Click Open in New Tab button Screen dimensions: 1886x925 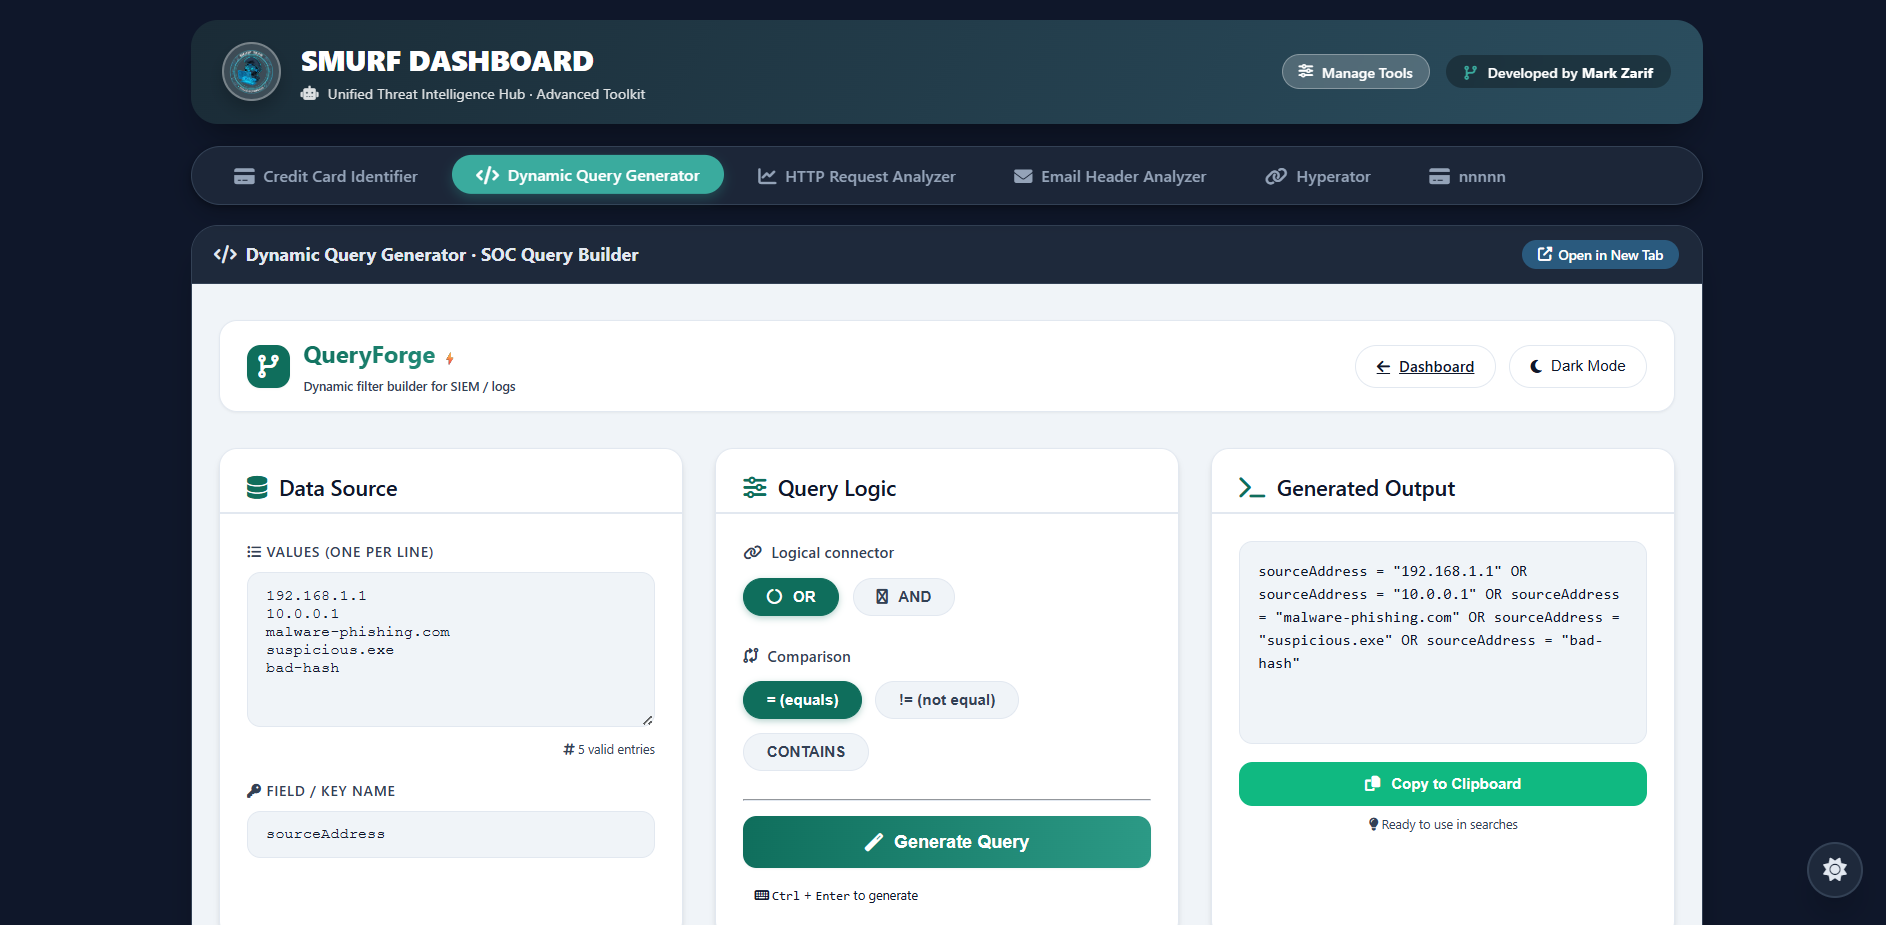1600,255
